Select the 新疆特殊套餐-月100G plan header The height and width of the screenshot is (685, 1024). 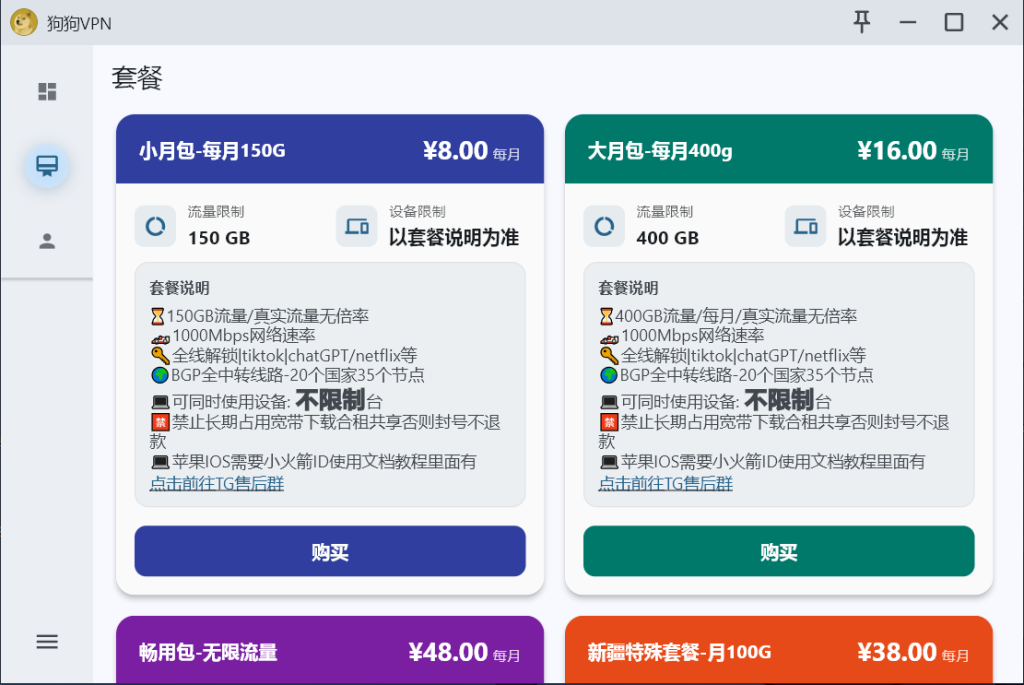click(x=778, y=650)
